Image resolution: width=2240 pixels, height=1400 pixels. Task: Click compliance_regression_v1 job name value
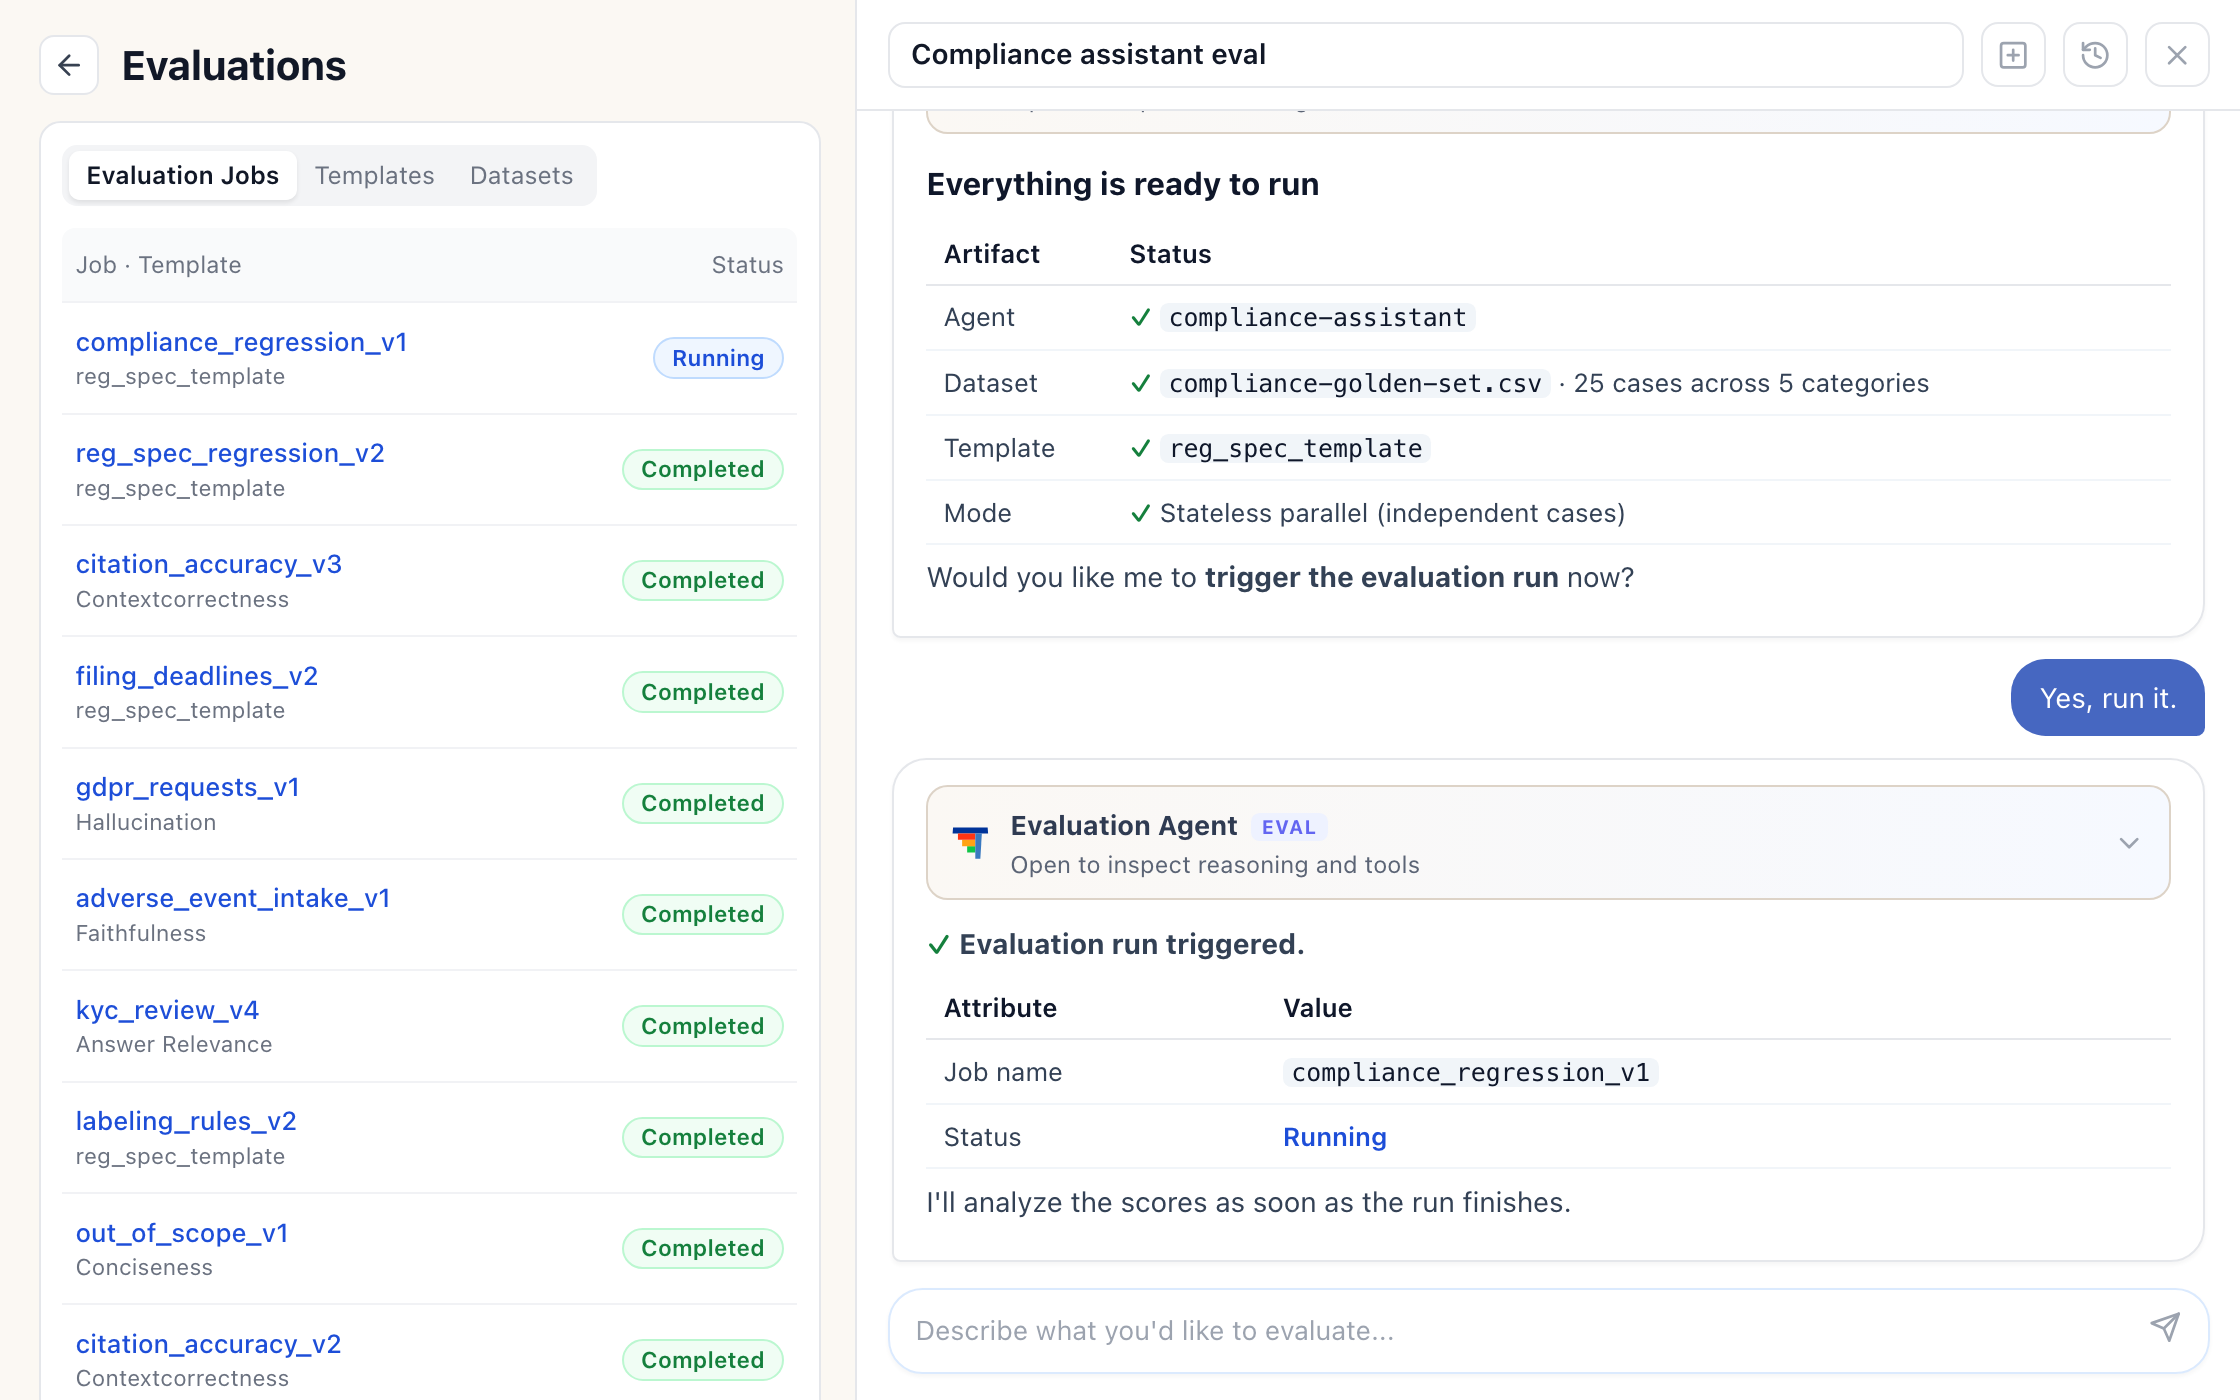(x=1470, y=1072)
